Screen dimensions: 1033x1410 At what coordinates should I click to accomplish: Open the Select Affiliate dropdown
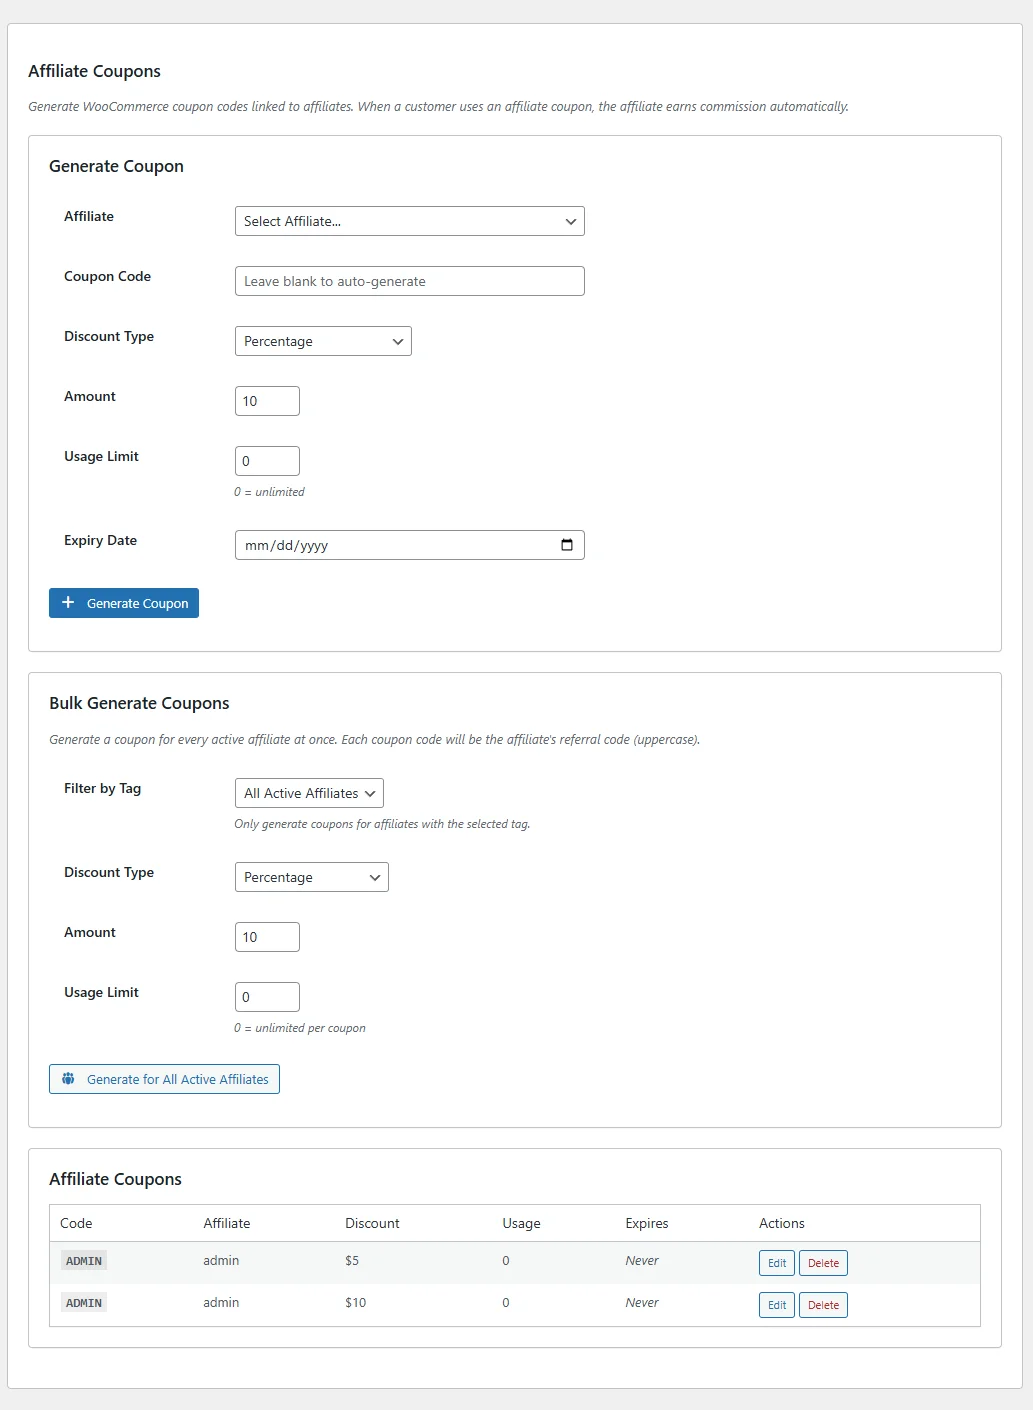(x=409, y=221)
